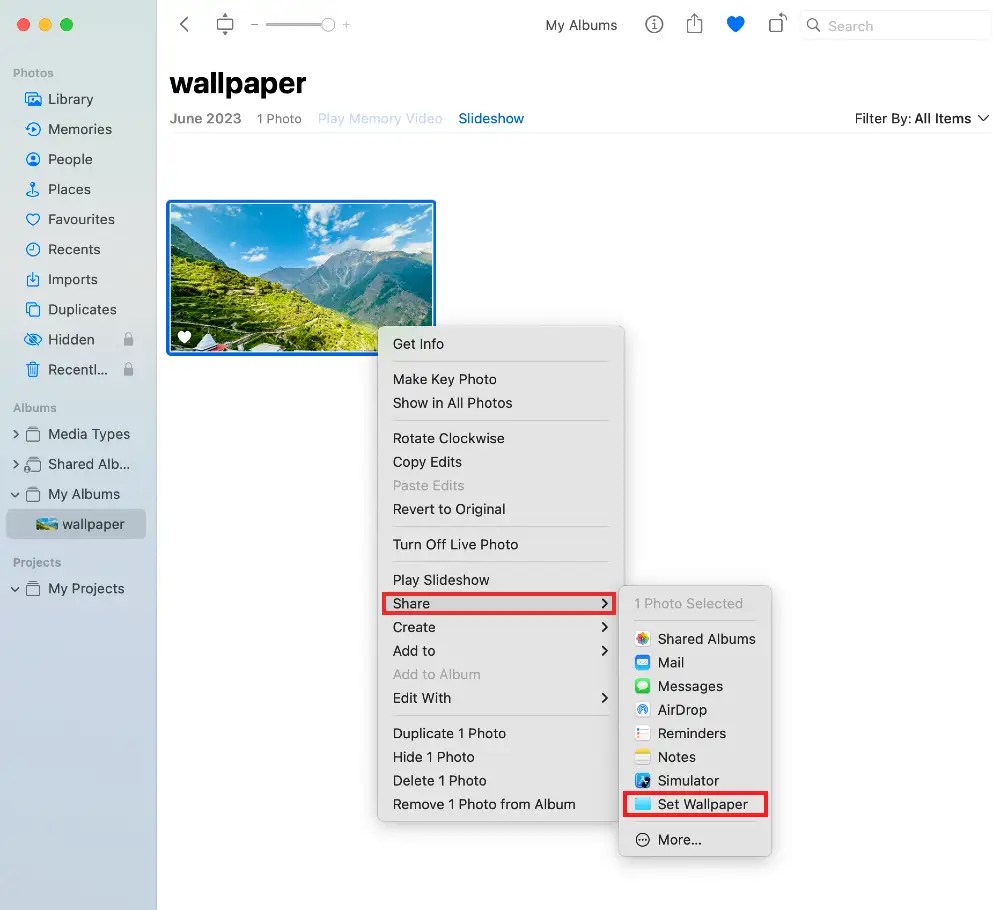
Task: View the Duplicates album
Action: point(80,309)
